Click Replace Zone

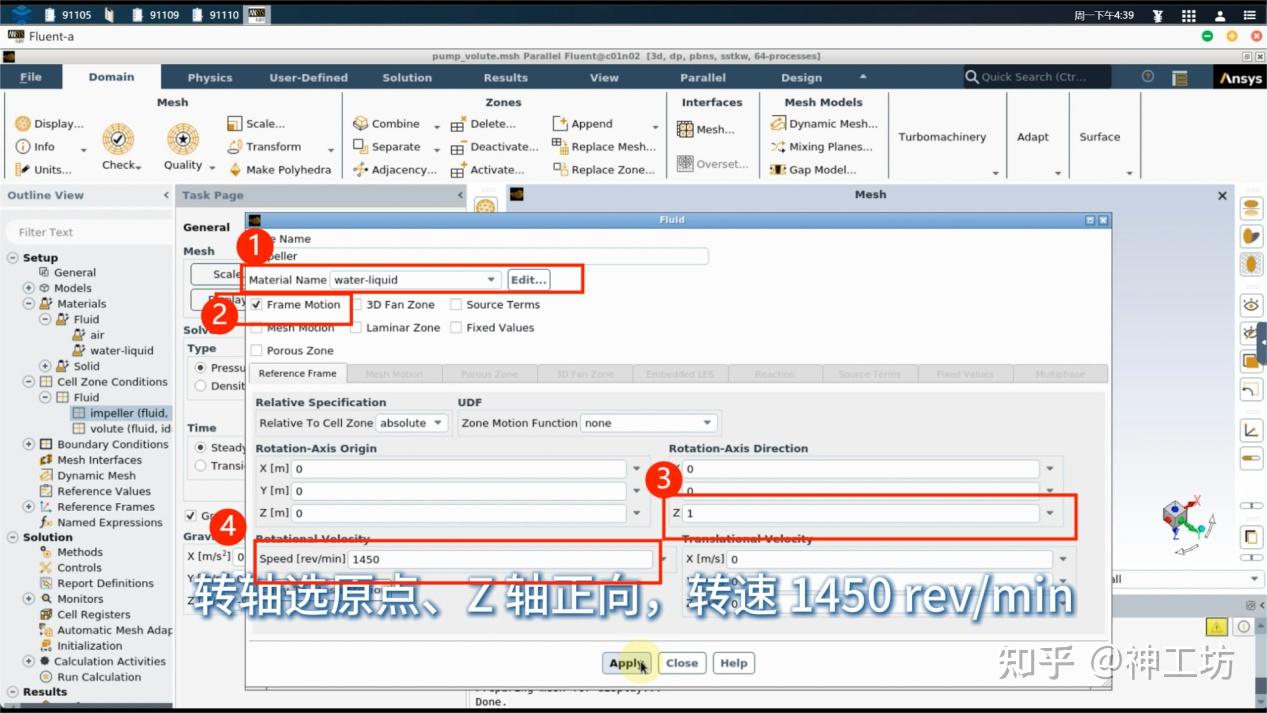click(x=603, y=169)
